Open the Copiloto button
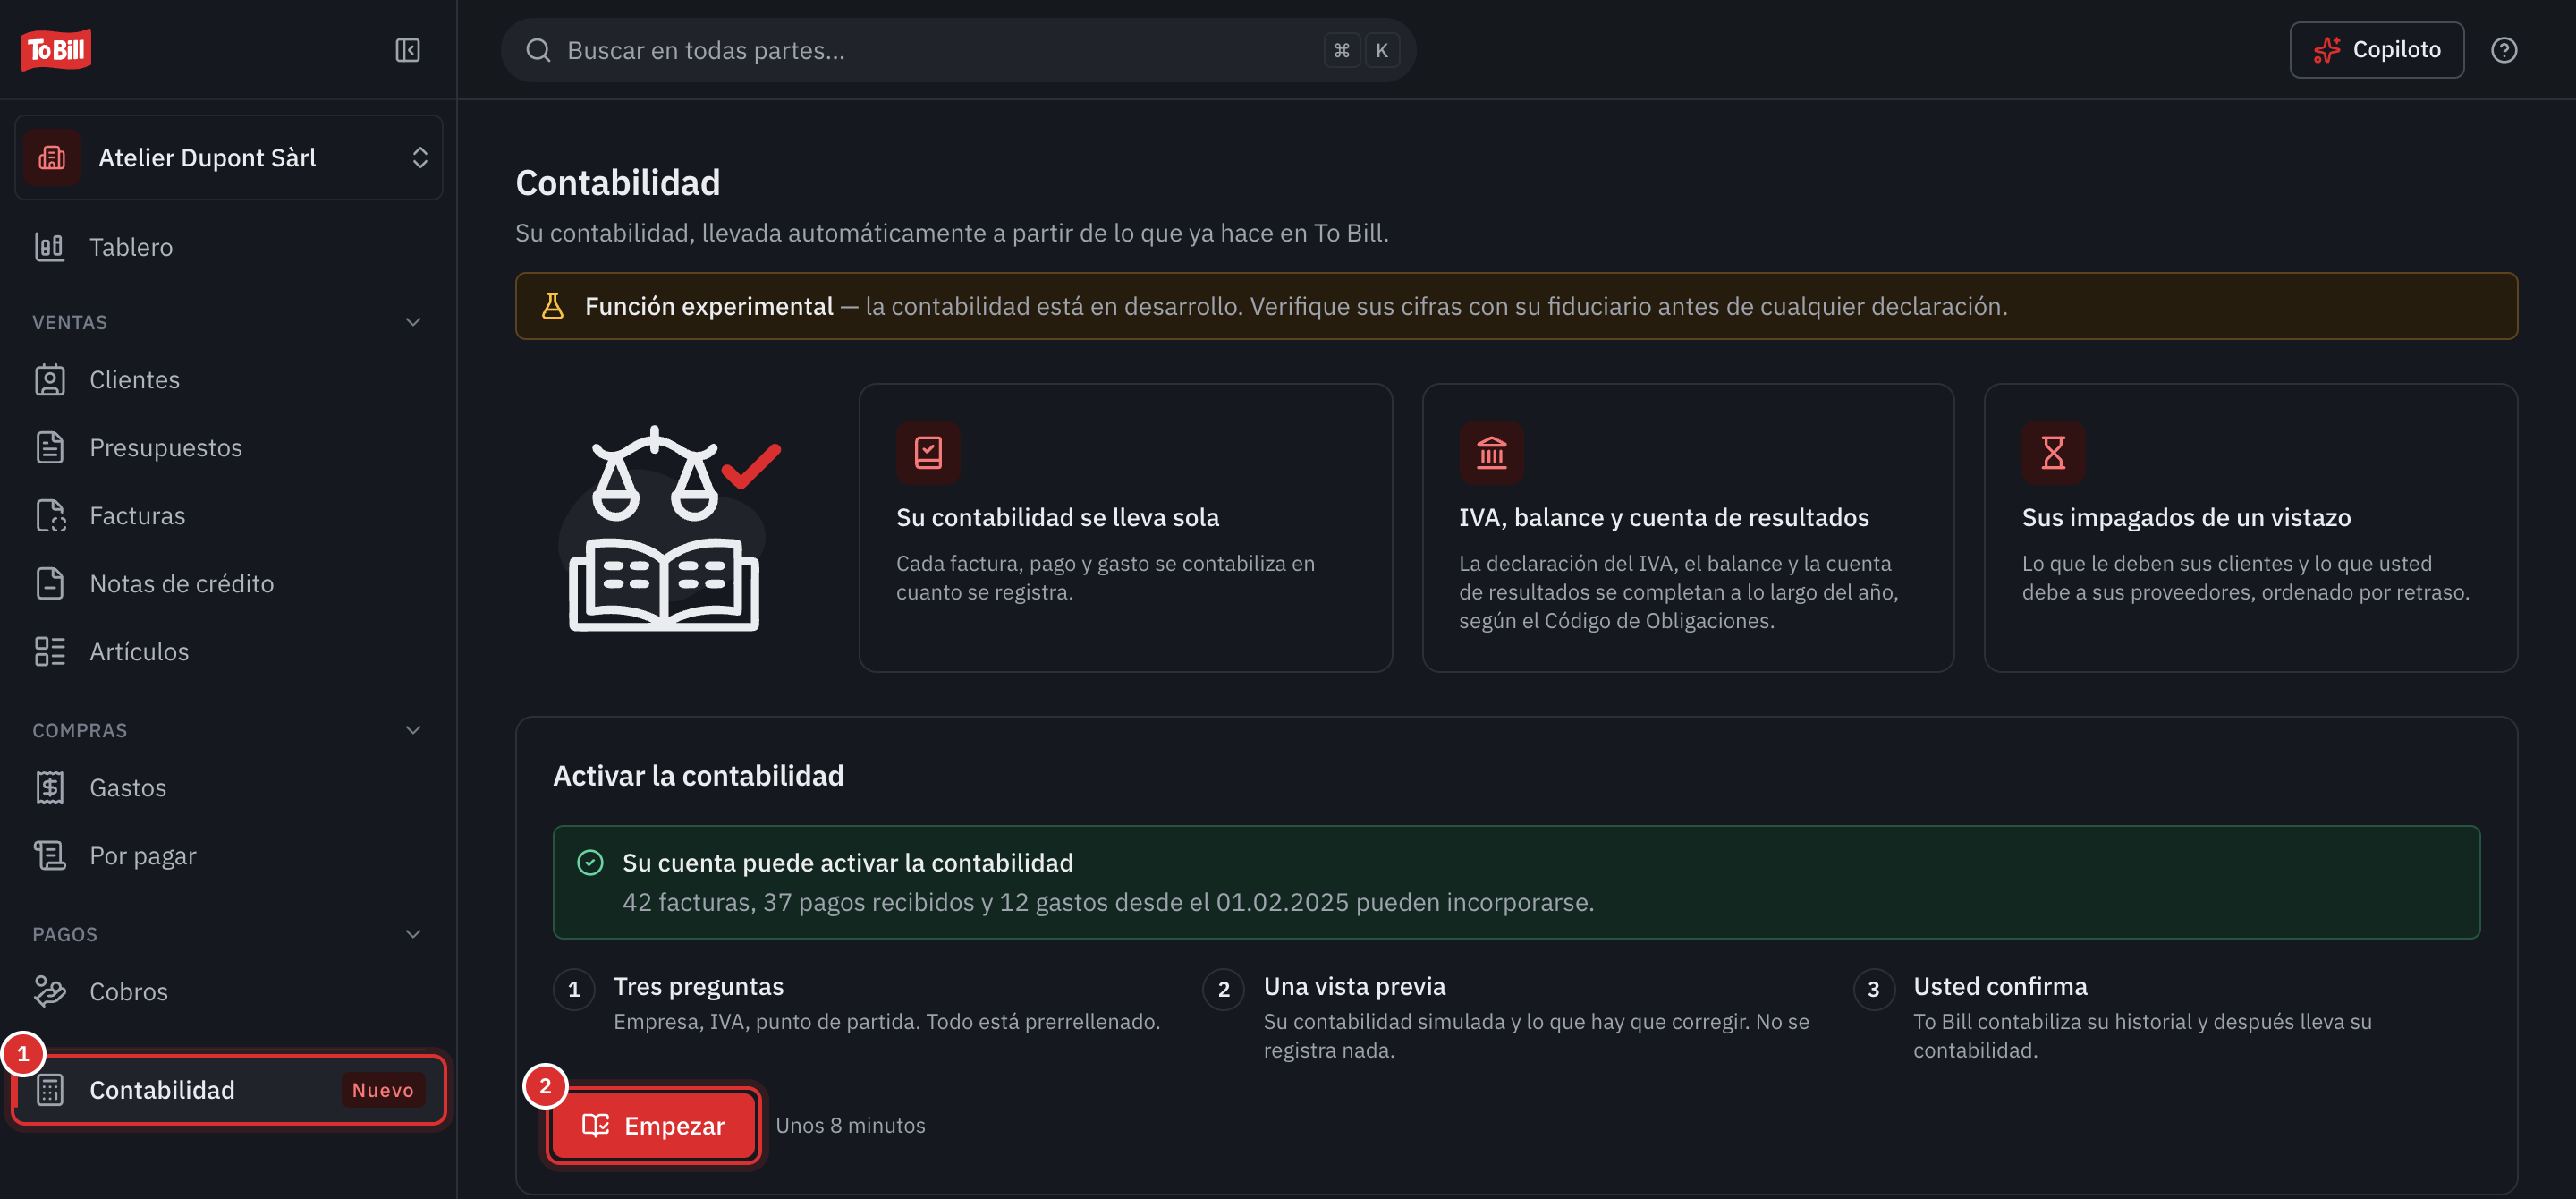Viewport: 2576px width, 1199px height. tap(2376, 50)
